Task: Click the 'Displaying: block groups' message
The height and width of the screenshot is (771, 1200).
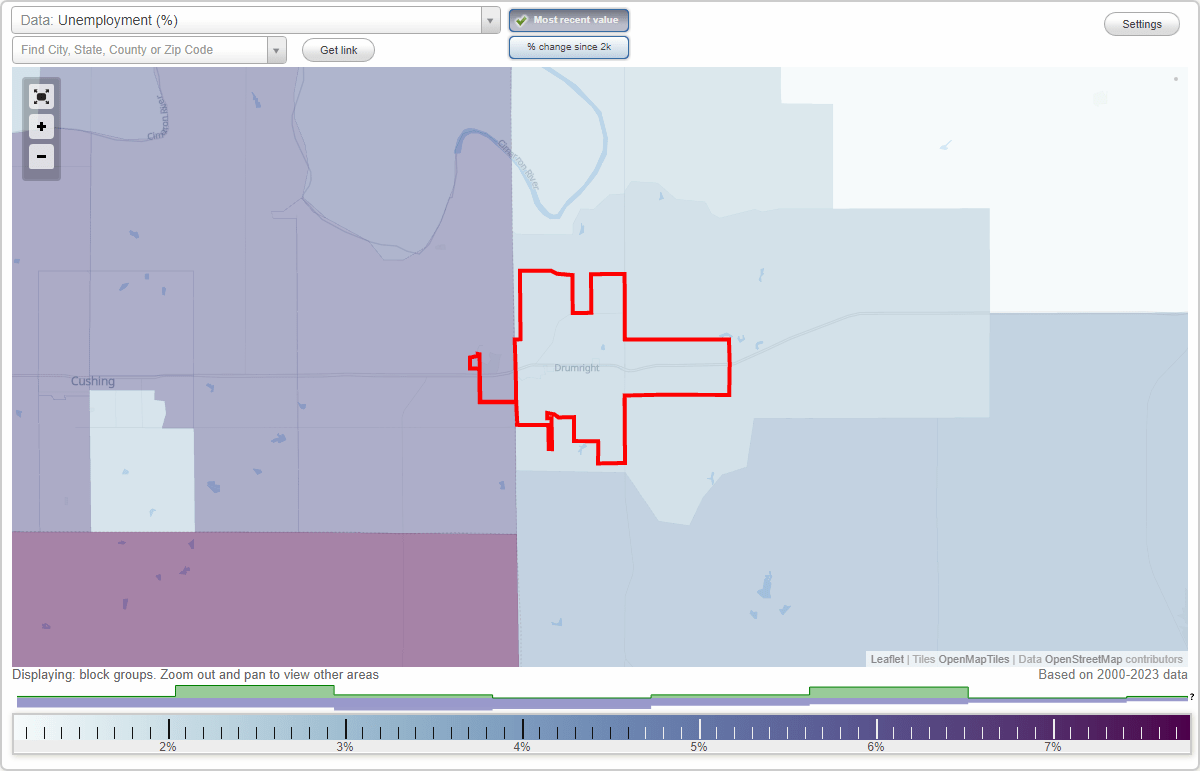Action: [x=196, y=675]
